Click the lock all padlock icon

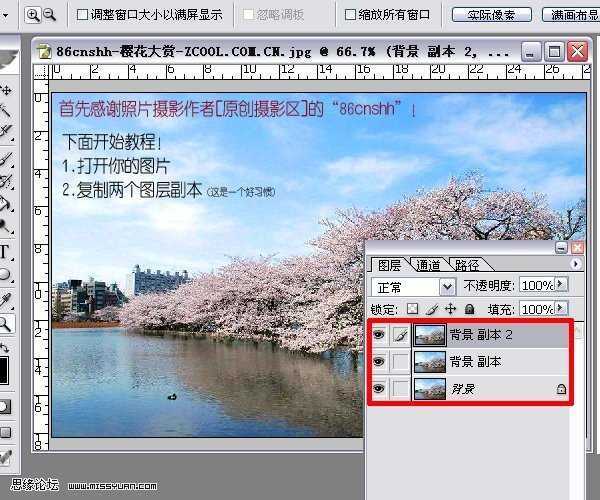pyautogui.click(x=468, y=310)
